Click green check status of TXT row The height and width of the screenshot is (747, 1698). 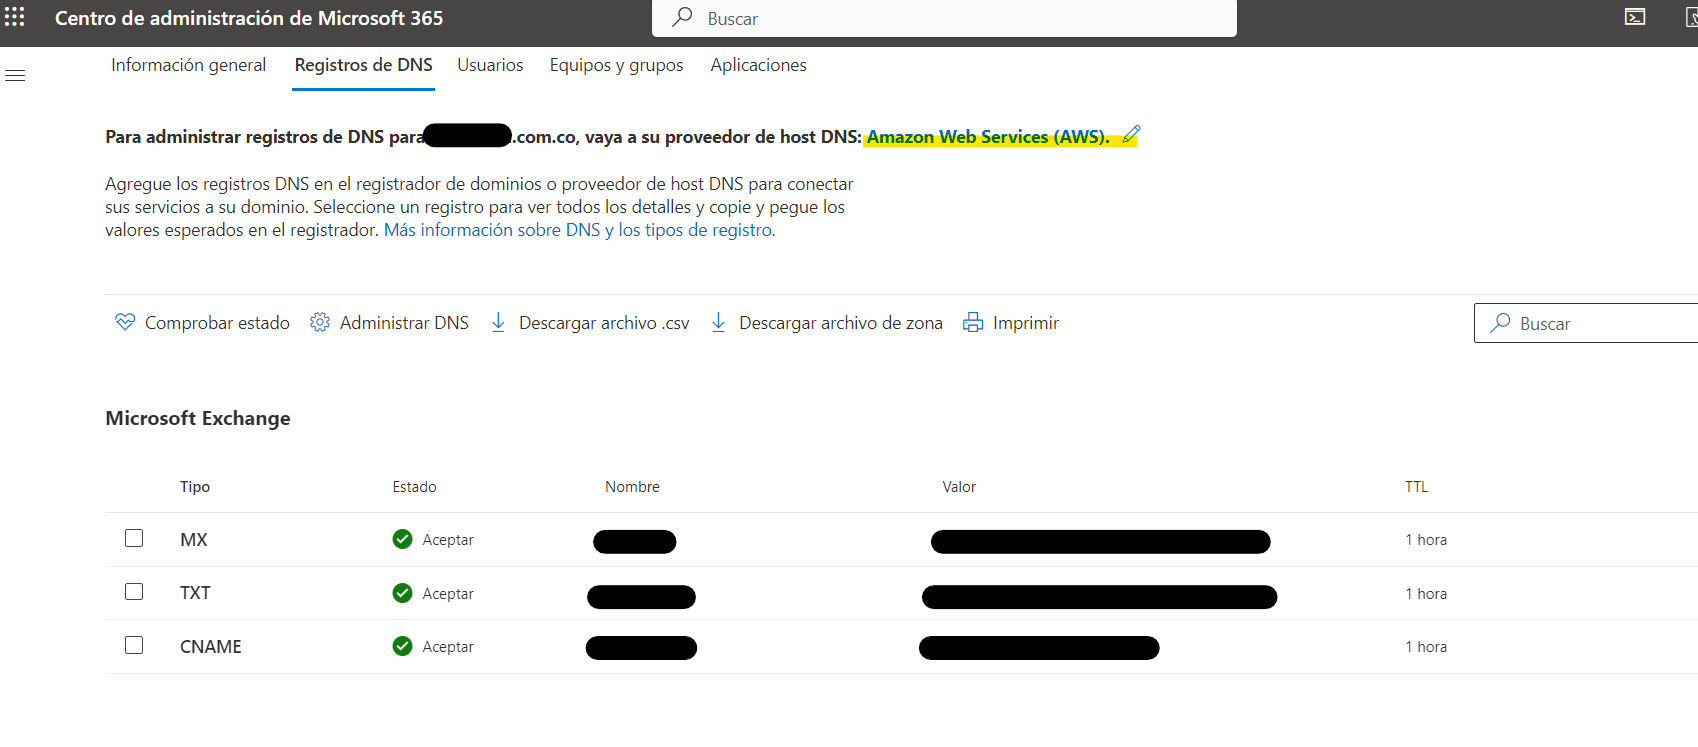tap(403, 593)
